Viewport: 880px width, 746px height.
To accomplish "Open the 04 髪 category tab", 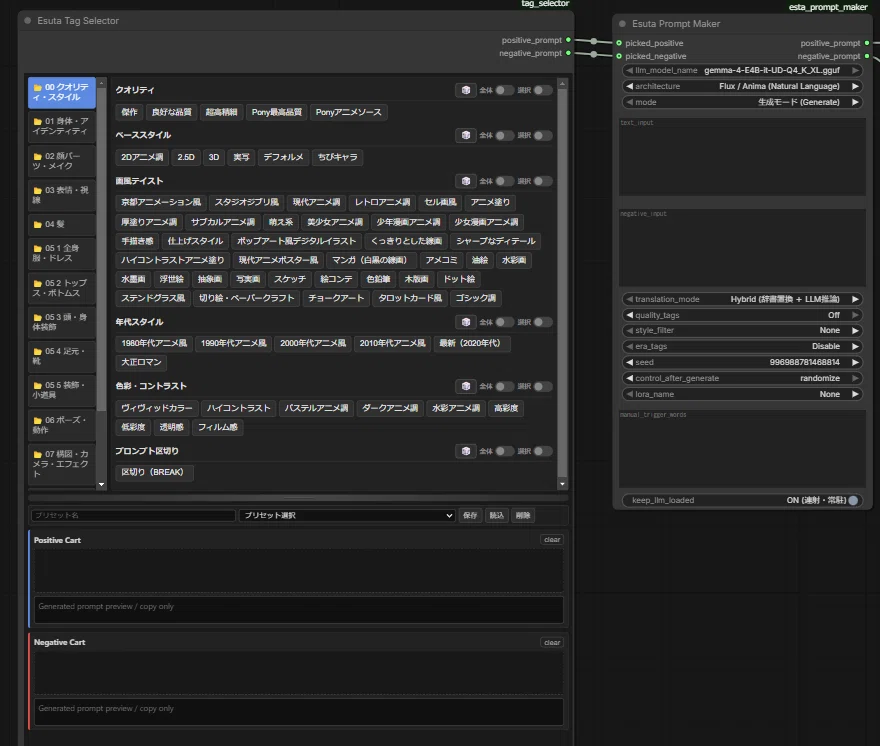I will click(x=62, y=224).
